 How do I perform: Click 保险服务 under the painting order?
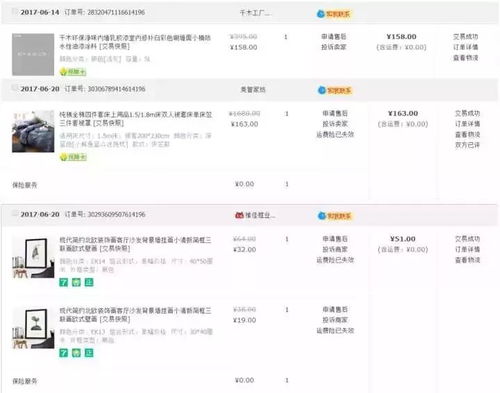point(25,381)
